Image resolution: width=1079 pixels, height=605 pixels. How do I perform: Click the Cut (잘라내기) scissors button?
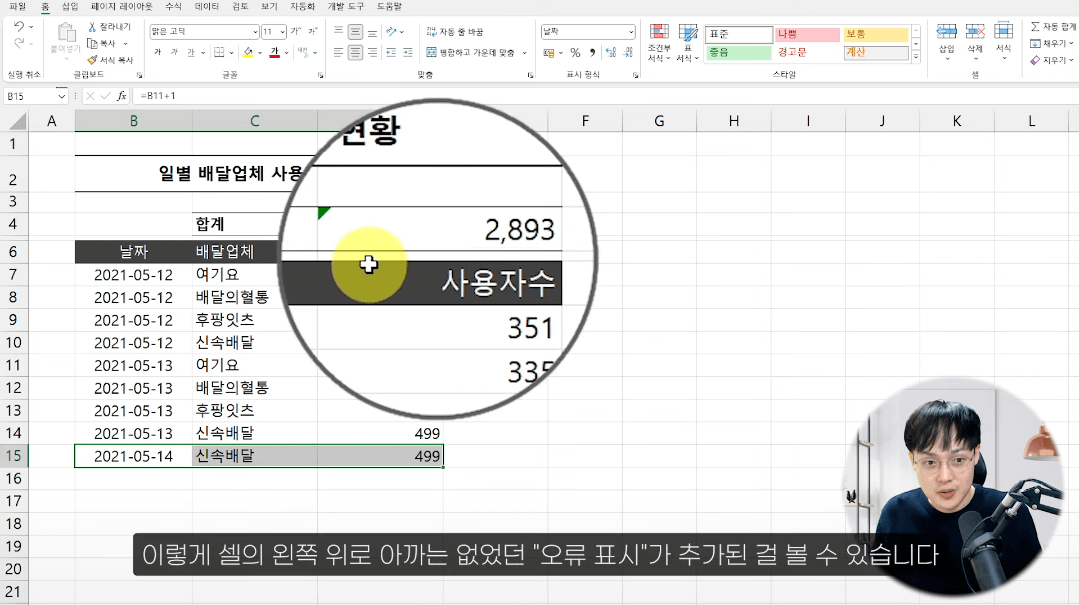[x=109, y=26]
